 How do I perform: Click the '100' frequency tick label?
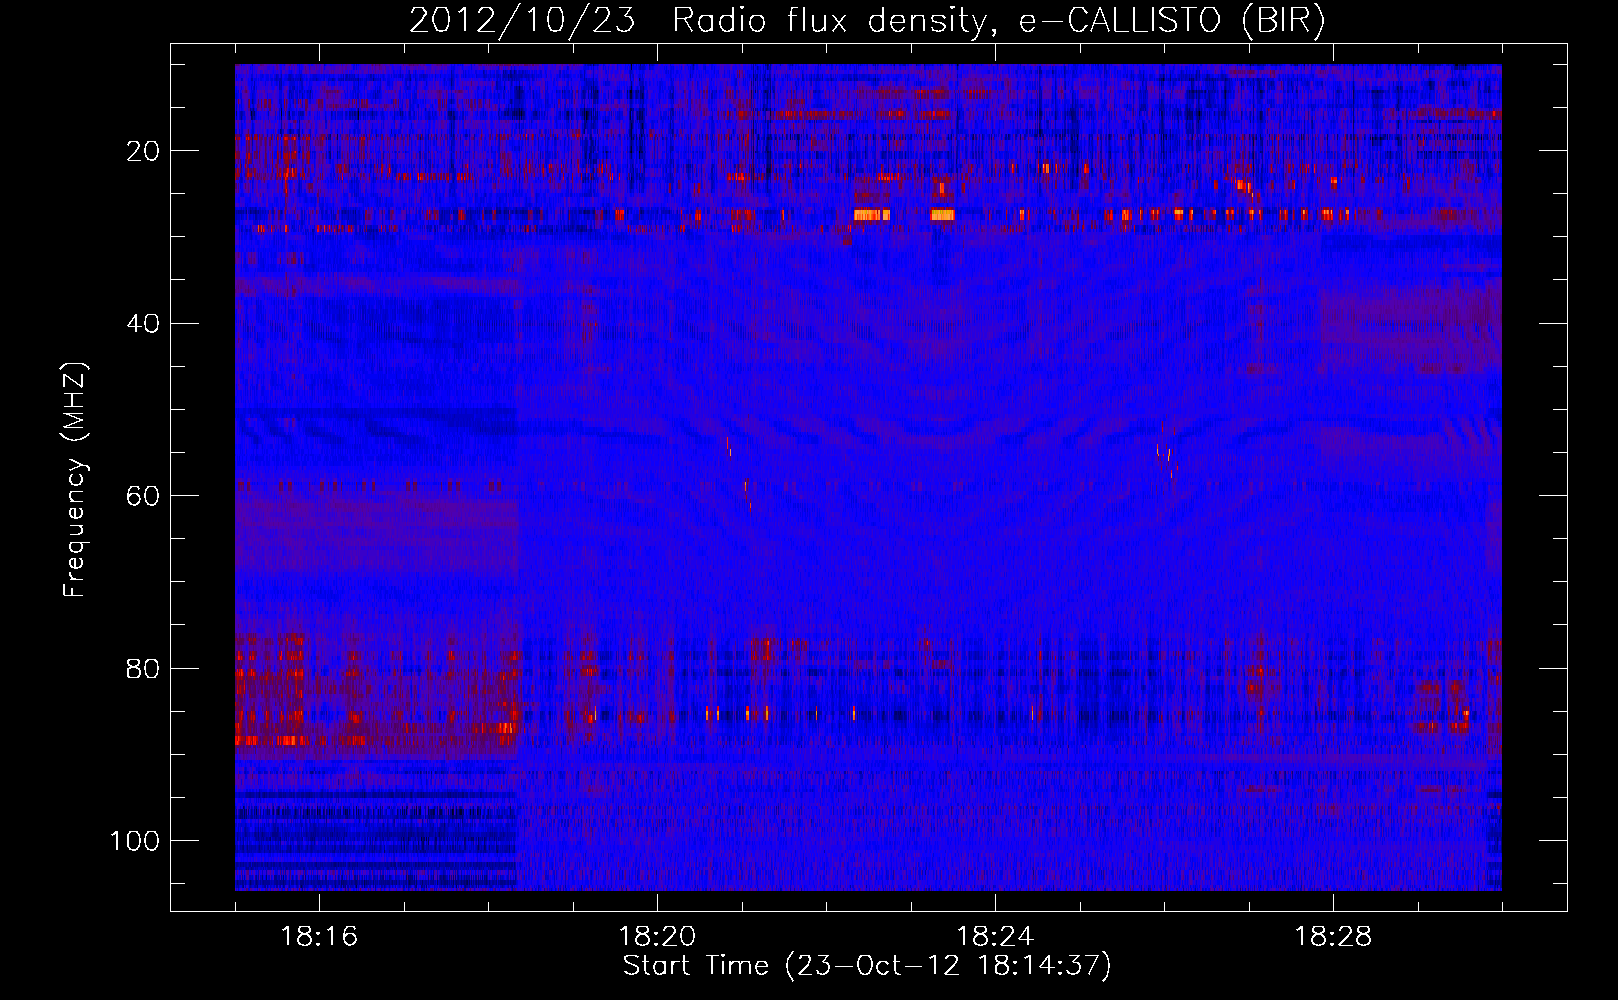click(x=135, y=841)
